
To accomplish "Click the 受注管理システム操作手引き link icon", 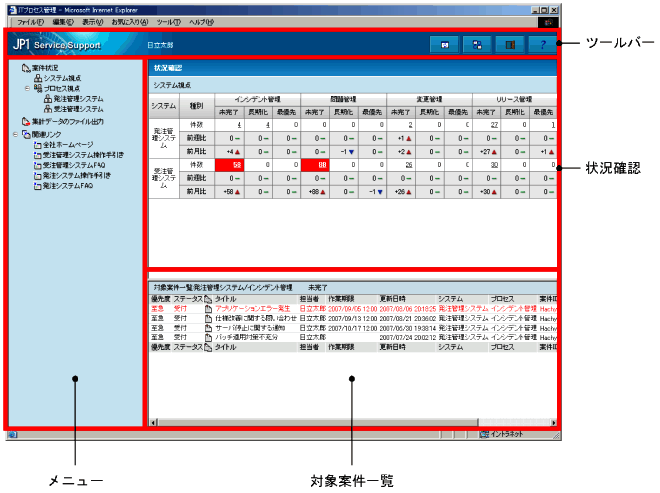I will [x=38, y=155].
